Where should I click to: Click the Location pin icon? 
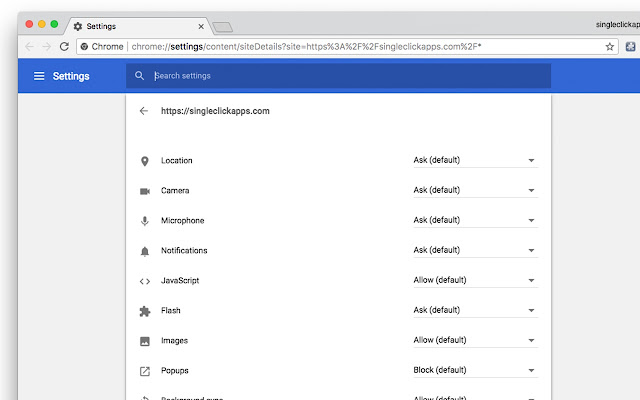(144, 161)
